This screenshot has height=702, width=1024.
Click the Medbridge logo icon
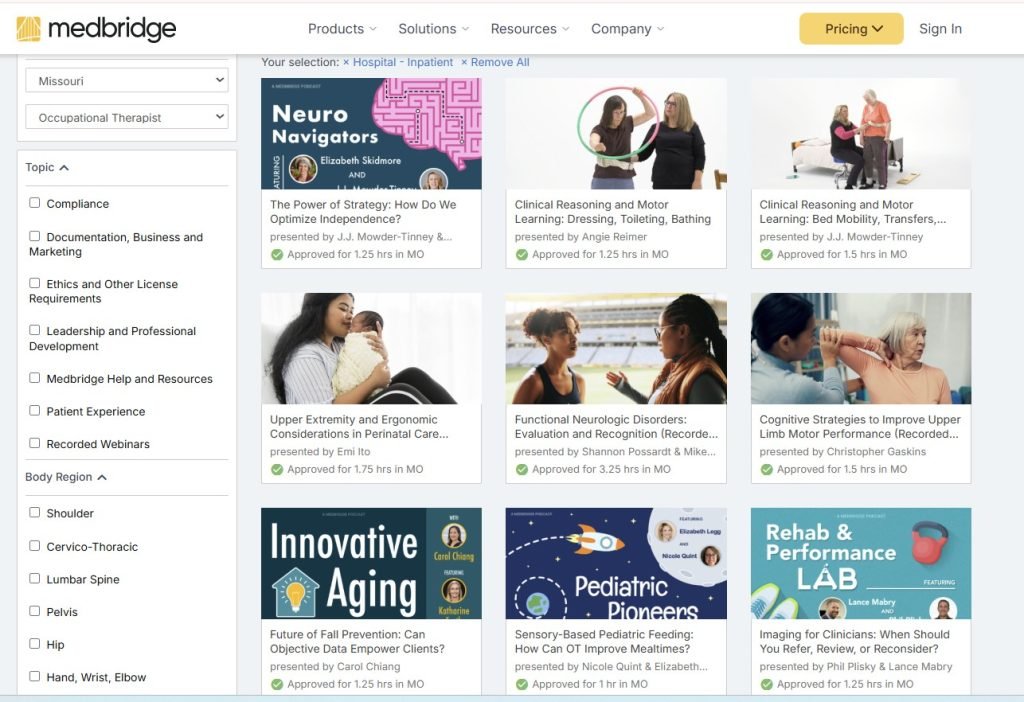coord(28,29)
